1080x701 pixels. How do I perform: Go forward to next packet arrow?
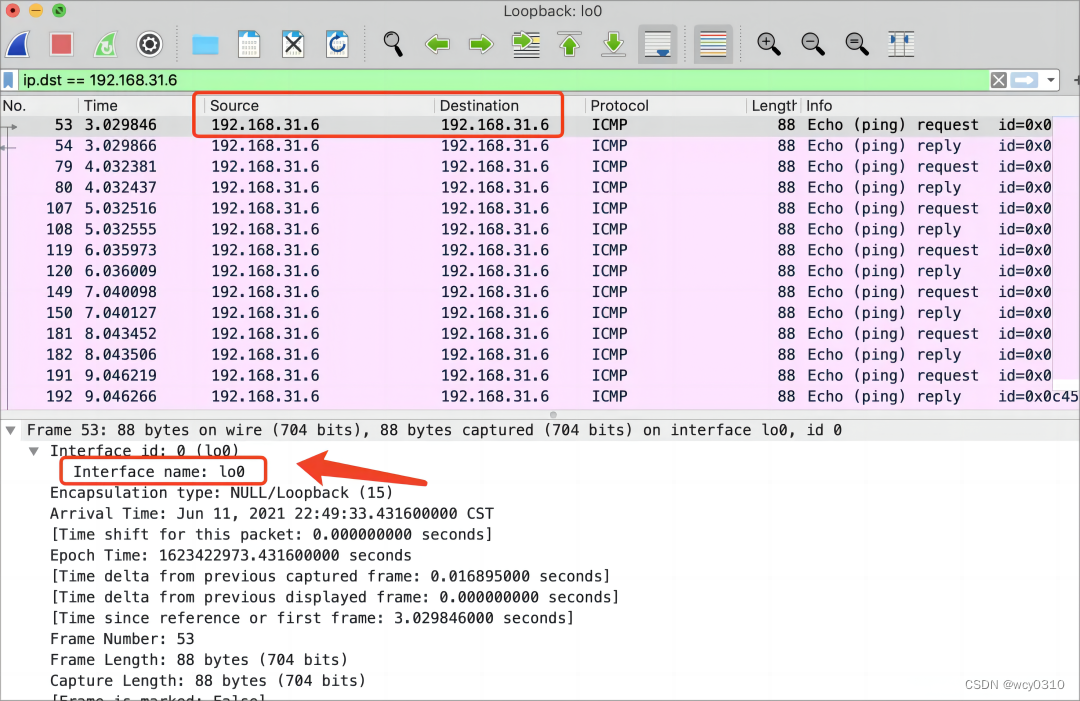[x=481, y=45]
